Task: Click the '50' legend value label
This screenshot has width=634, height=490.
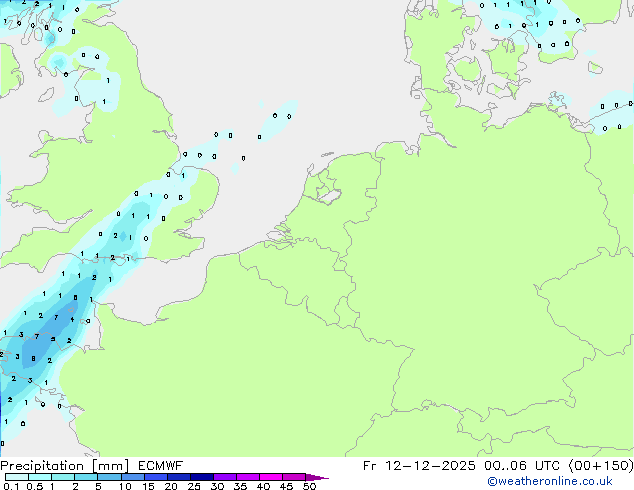Action: (x=309, y=486)
